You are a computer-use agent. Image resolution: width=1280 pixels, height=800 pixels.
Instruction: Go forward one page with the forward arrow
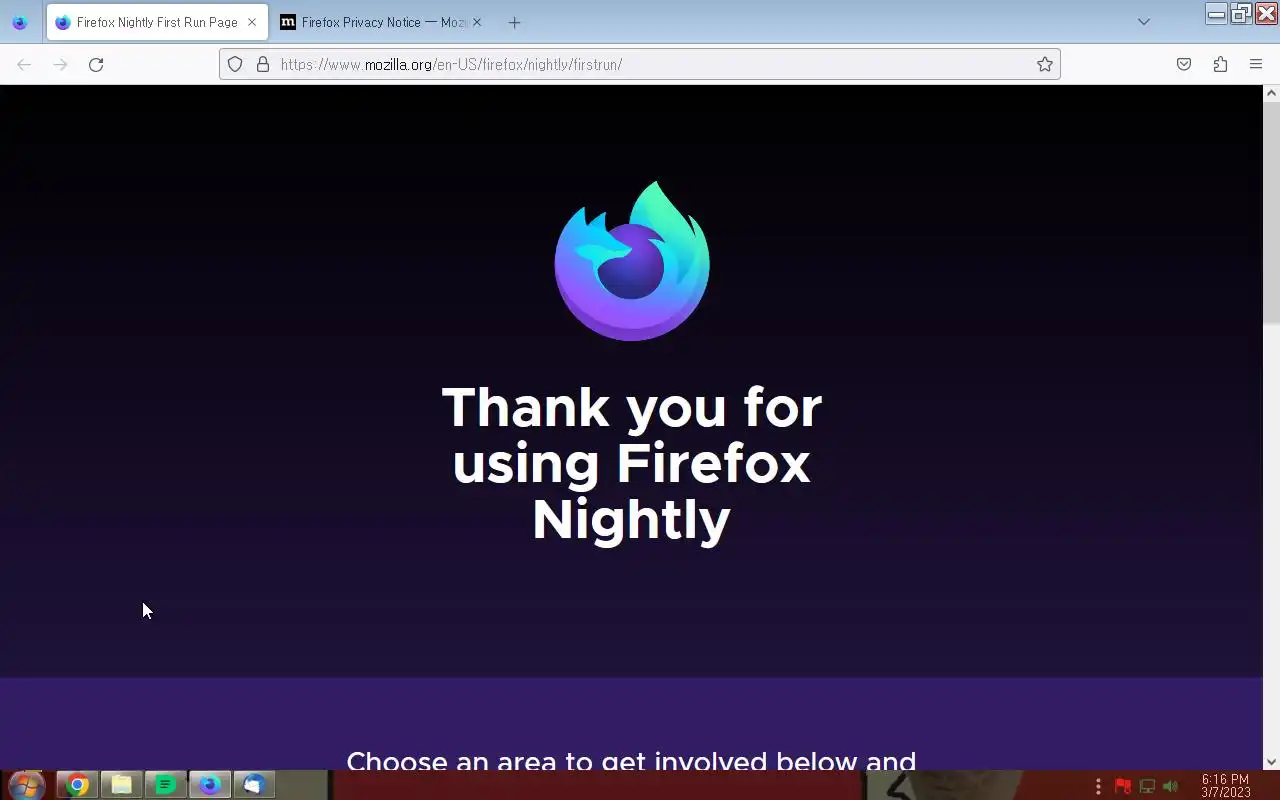pos(60,64)
